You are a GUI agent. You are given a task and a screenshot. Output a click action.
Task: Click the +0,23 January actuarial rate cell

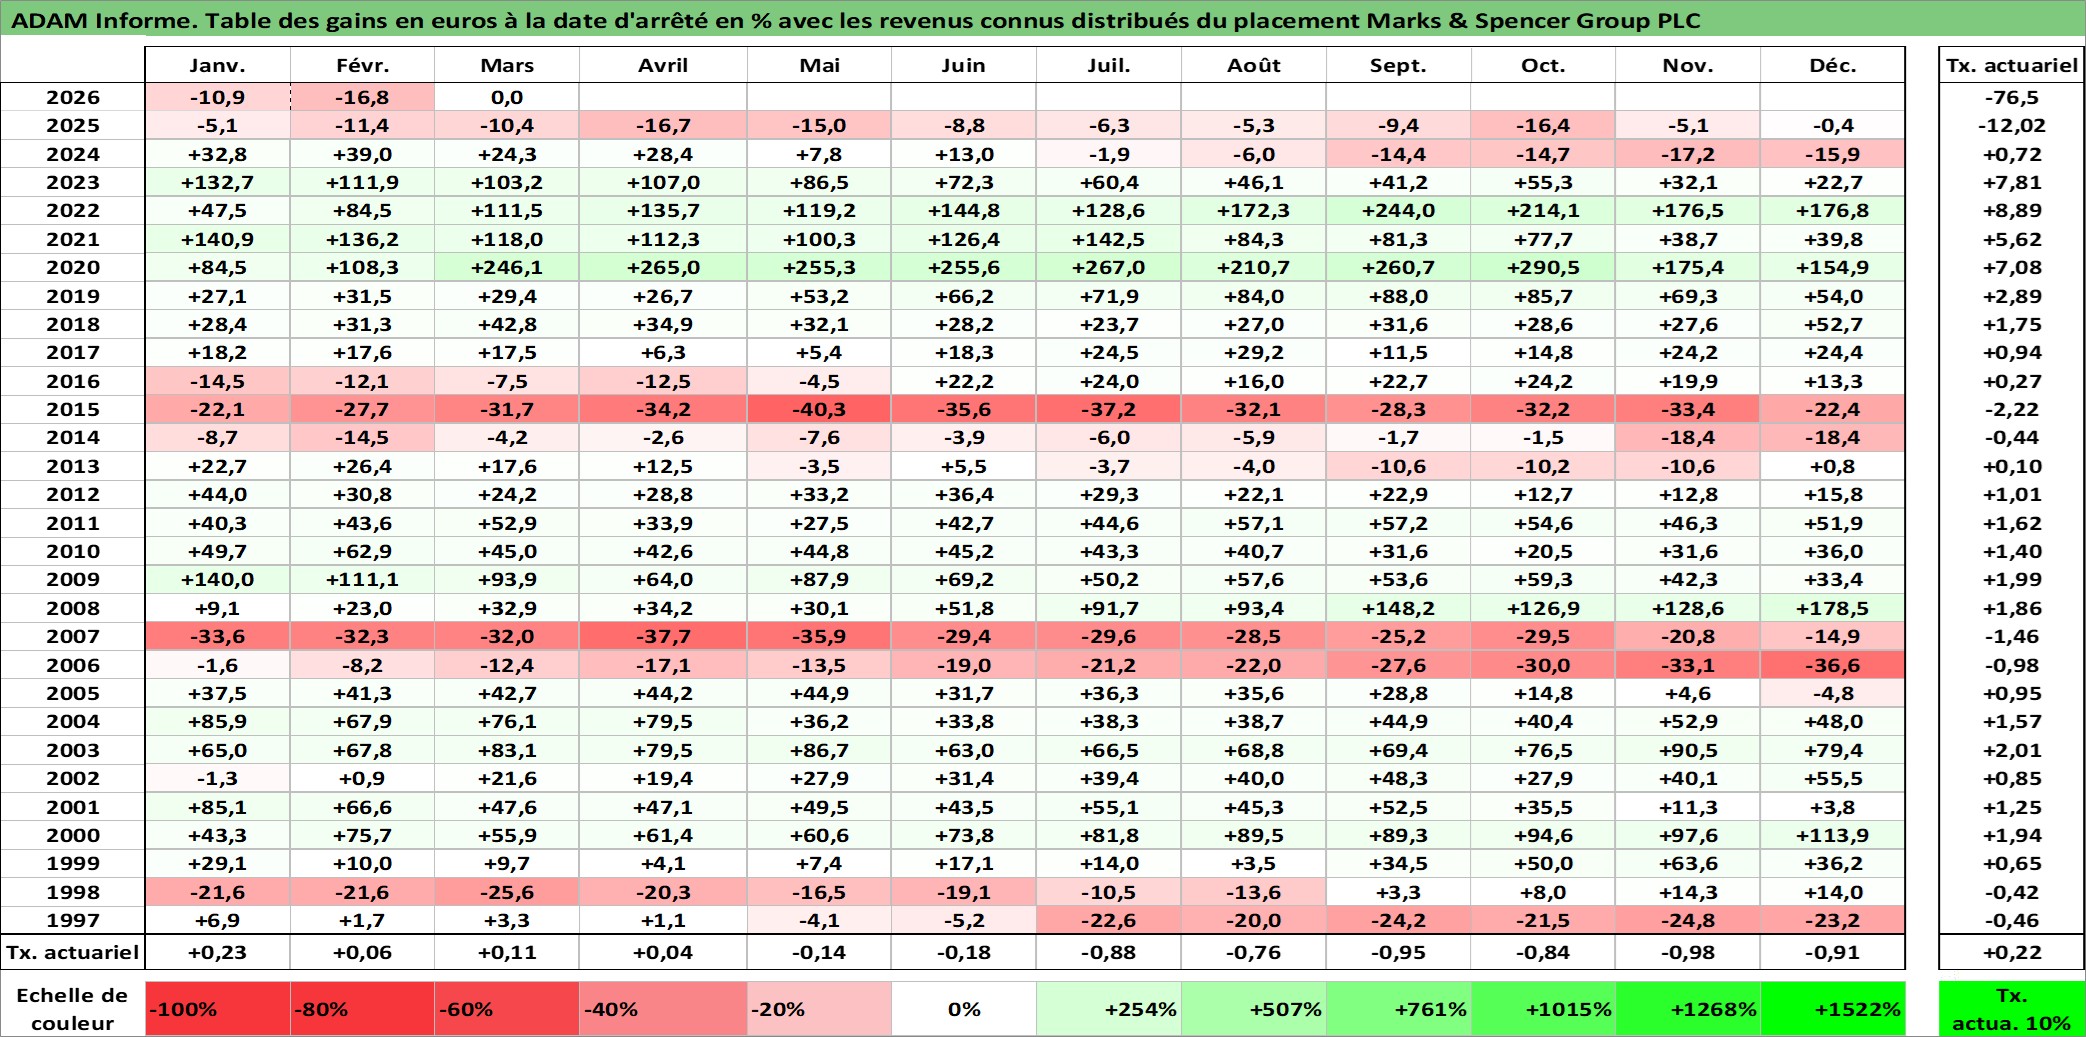tap(217, 952)
